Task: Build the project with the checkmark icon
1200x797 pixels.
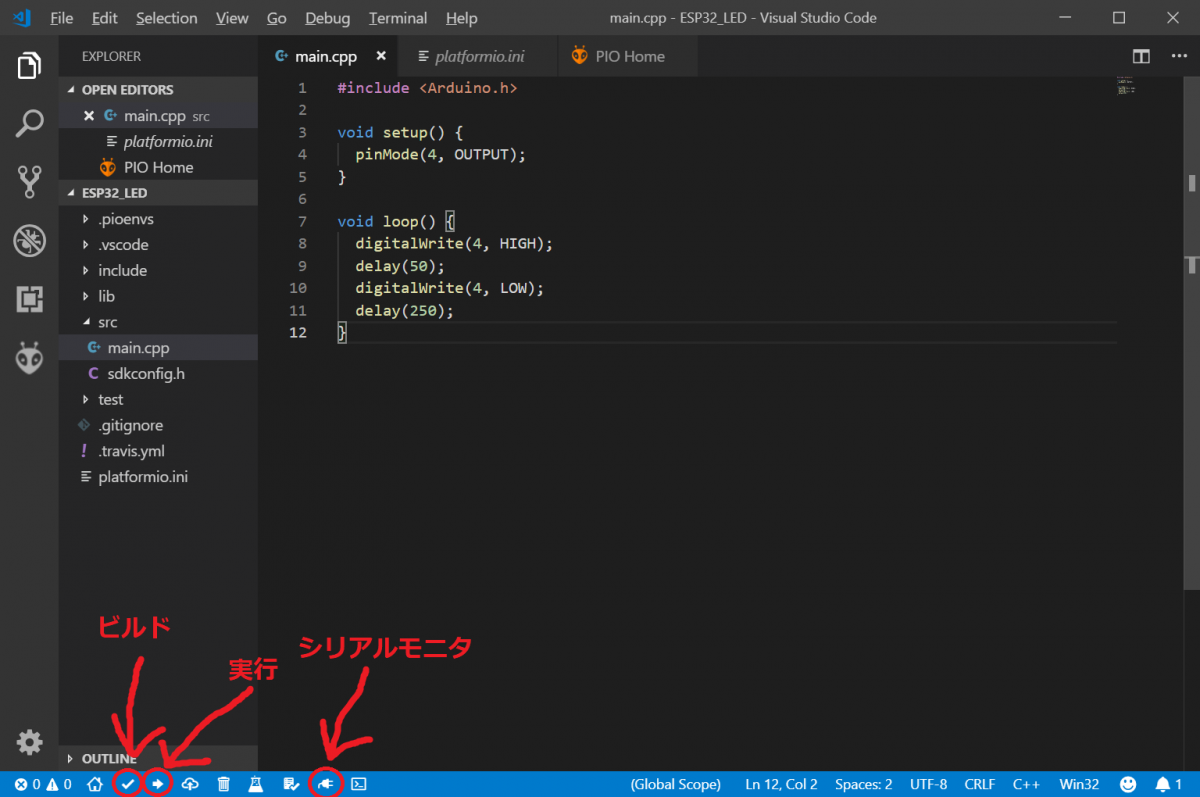Action: pyautogui.click(x=128, y=784)
